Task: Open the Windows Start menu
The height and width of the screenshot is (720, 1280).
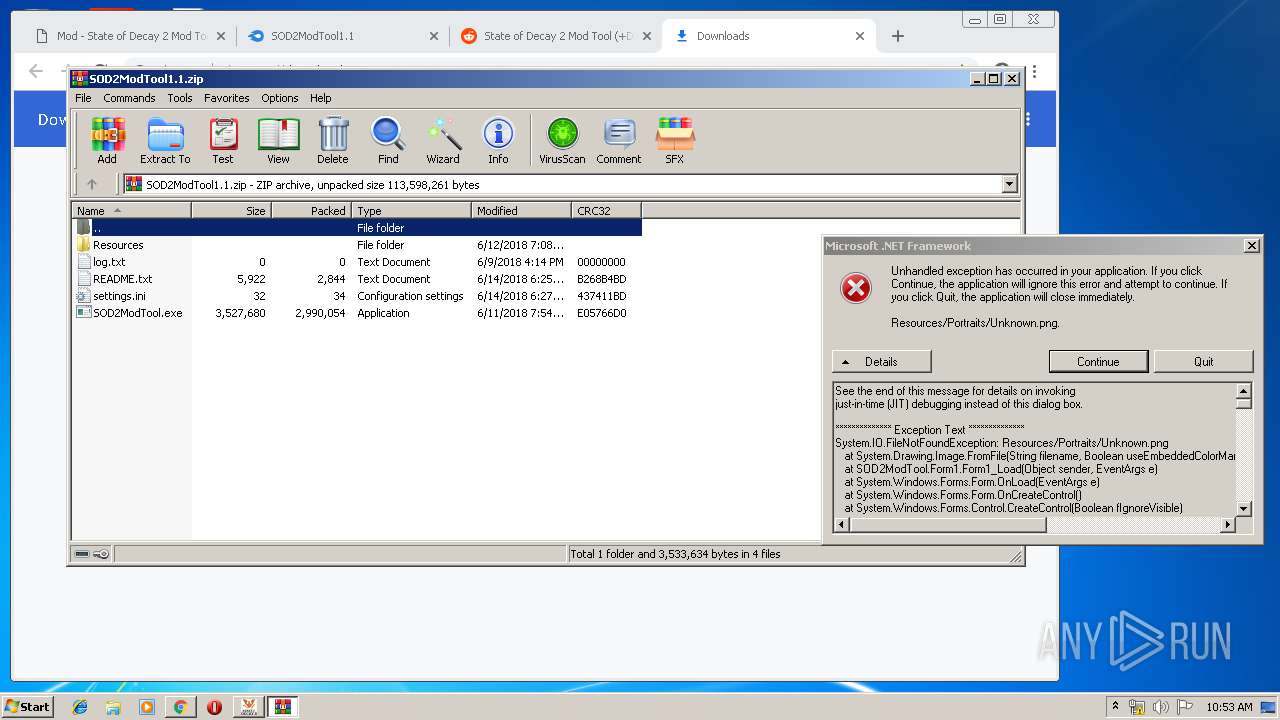Action: click(x=28, y=706)
